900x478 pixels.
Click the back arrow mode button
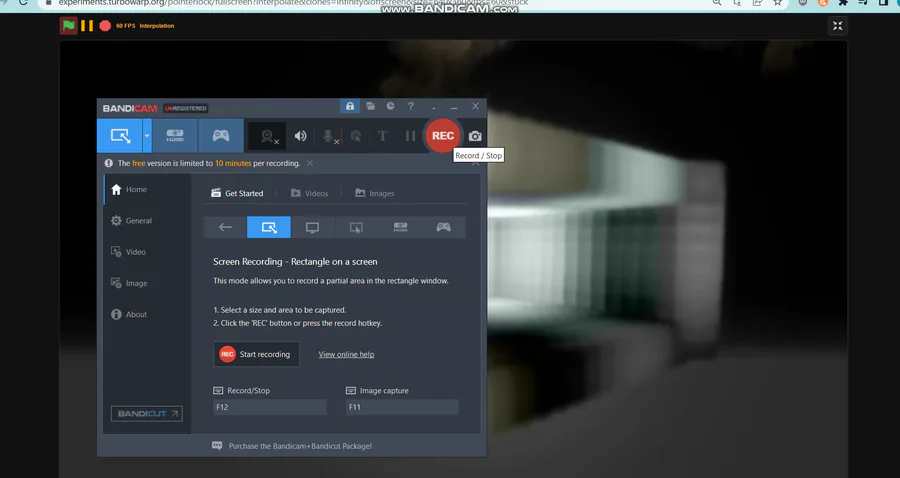pos(225,227)
